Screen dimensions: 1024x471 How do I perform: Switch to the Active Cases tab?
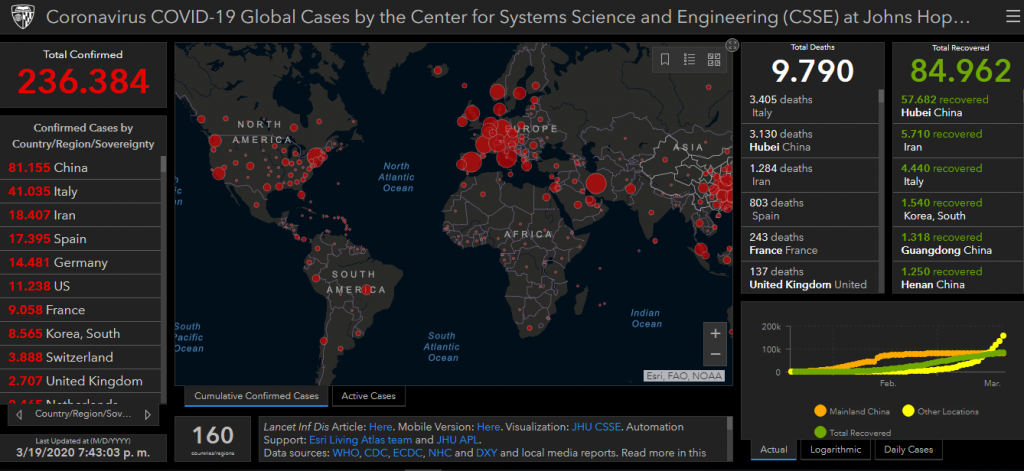(369, 397)
